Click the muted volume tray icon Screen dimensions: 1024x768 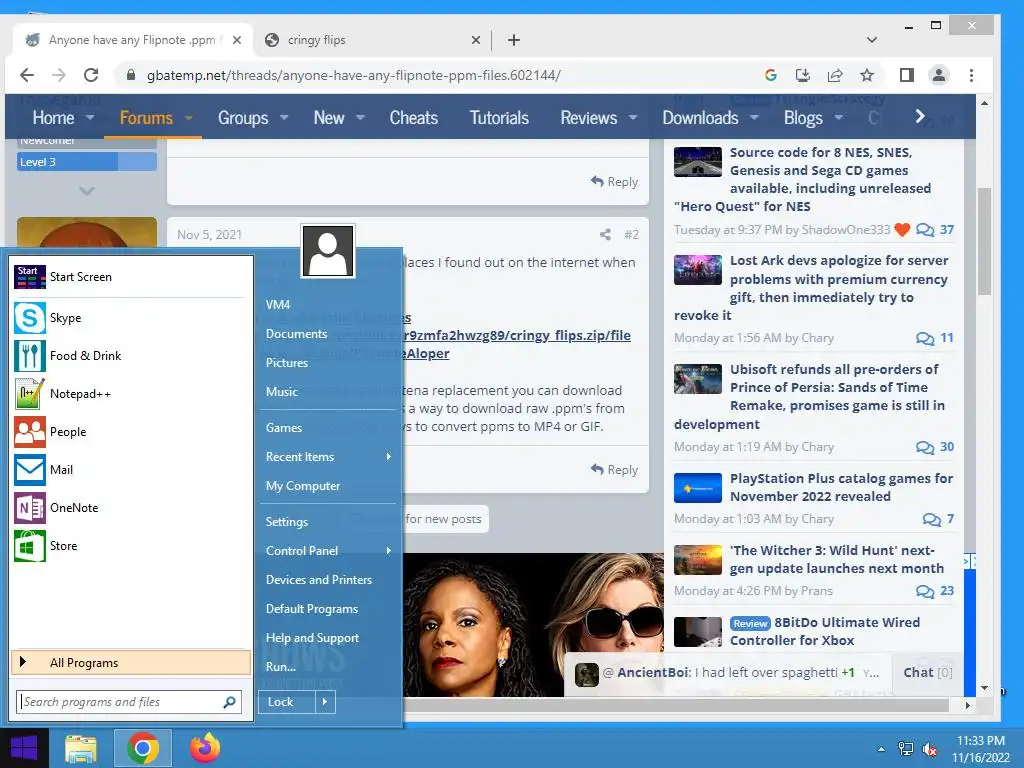(x=929, y=749)
